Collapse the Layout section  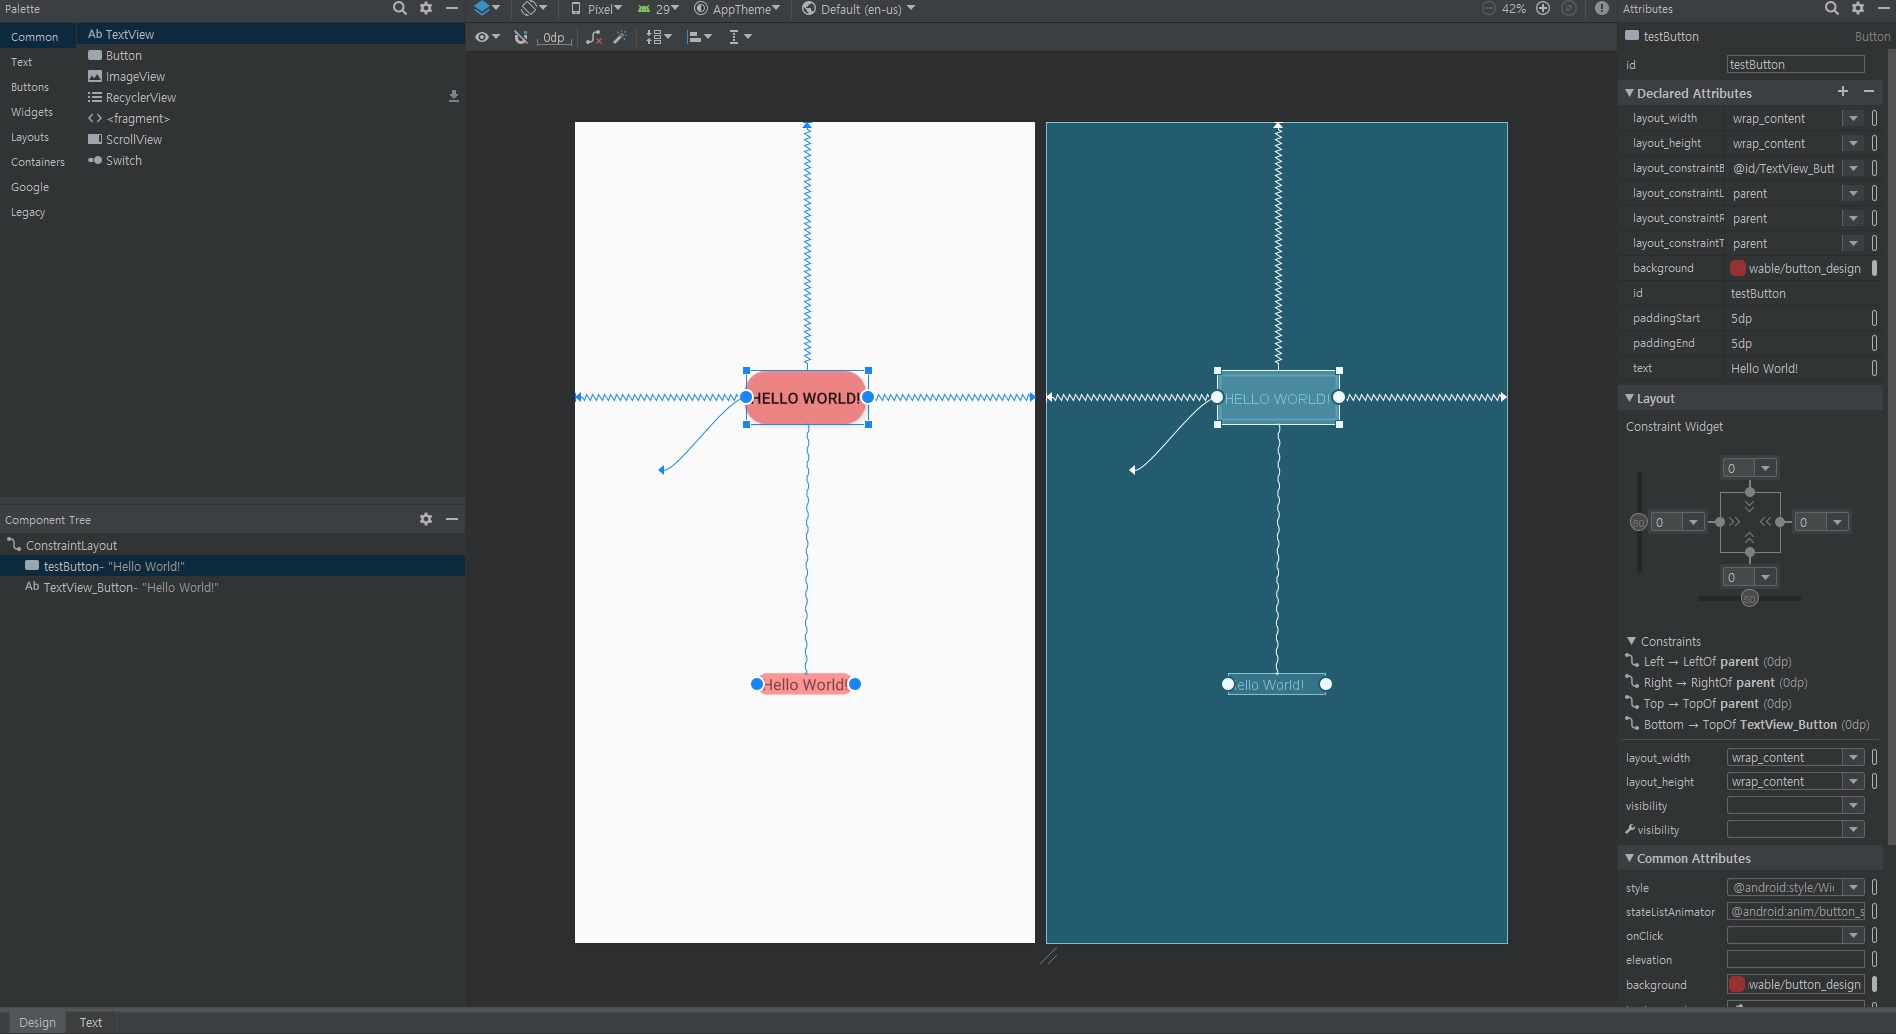[x=1630, y=398]
